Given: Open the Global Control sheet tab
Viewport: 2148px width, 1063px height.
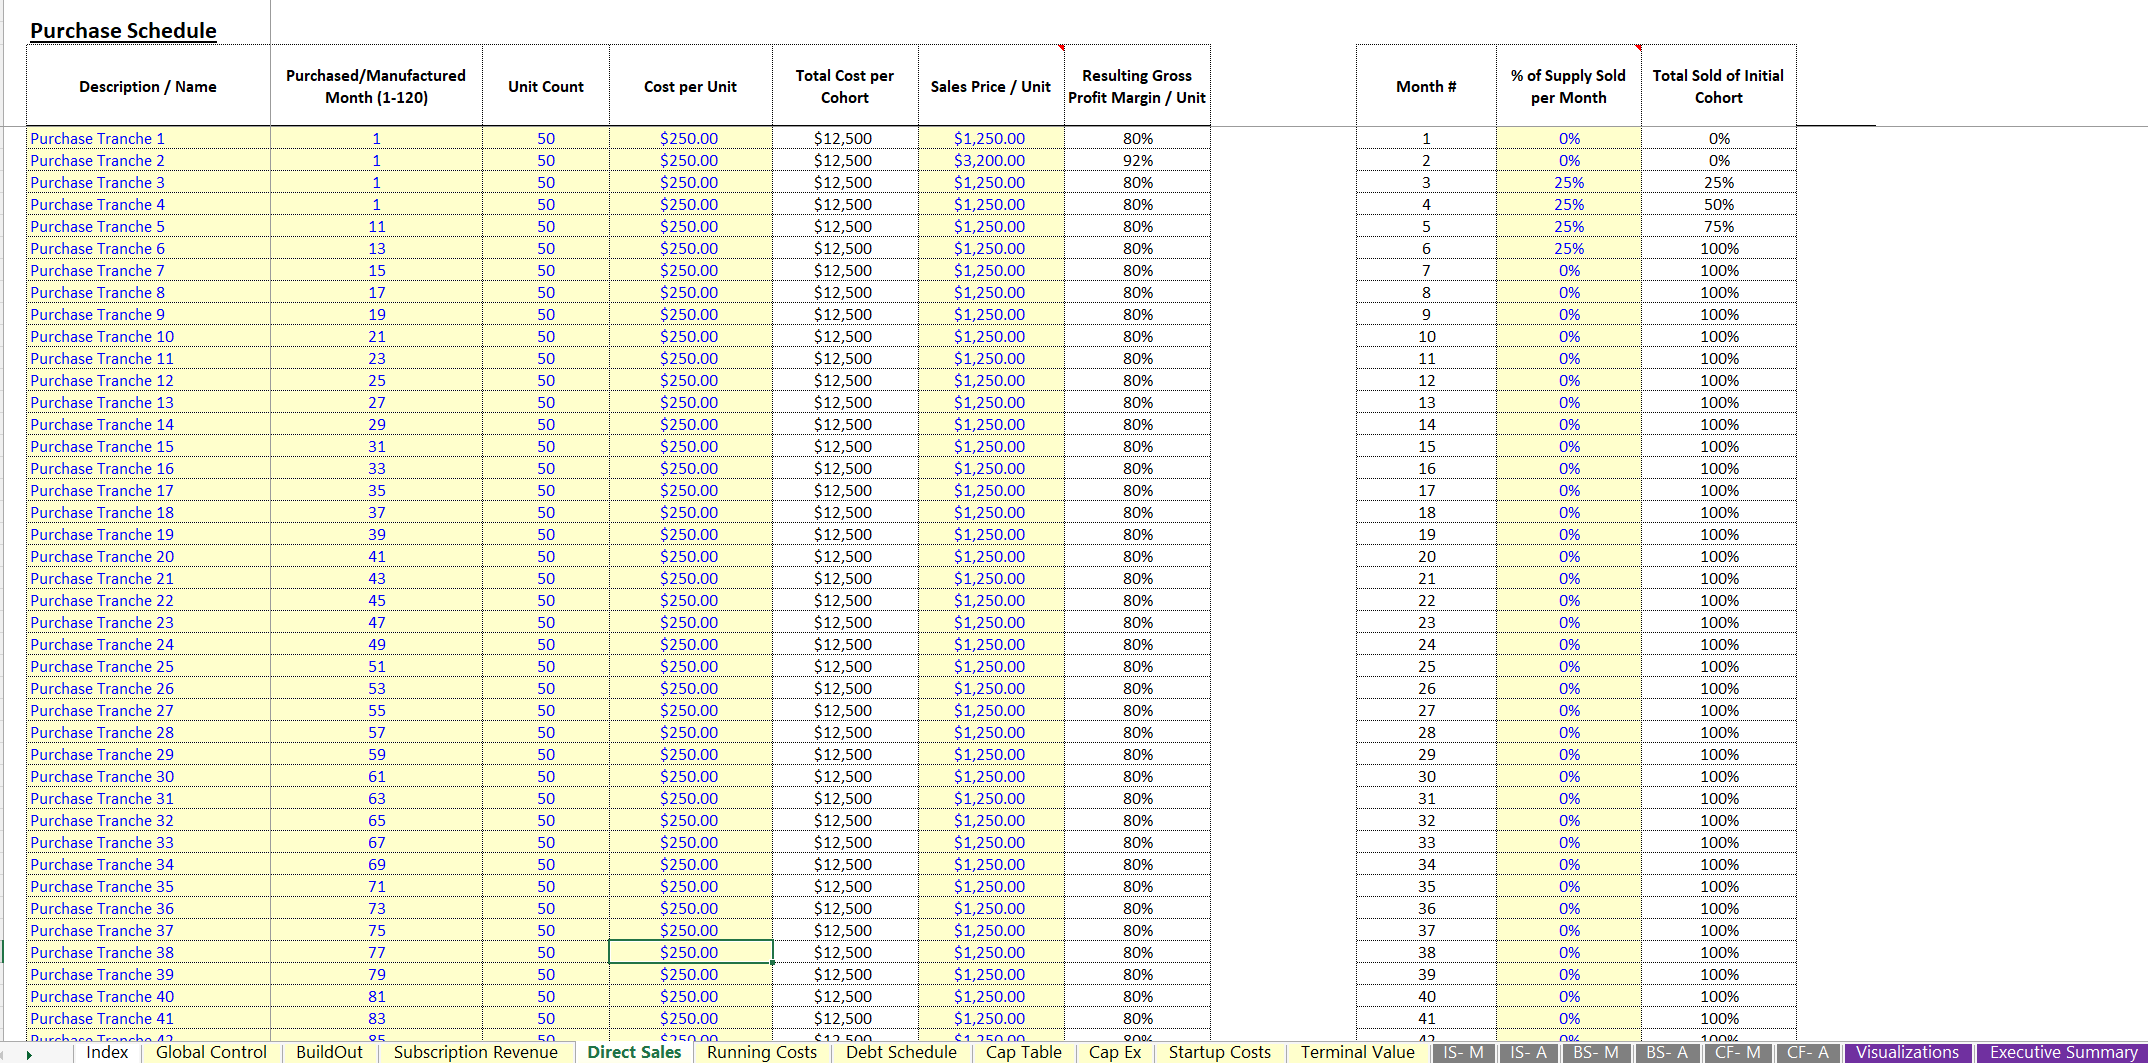Looking at the screenshot, I should [x=211, y=1052].
